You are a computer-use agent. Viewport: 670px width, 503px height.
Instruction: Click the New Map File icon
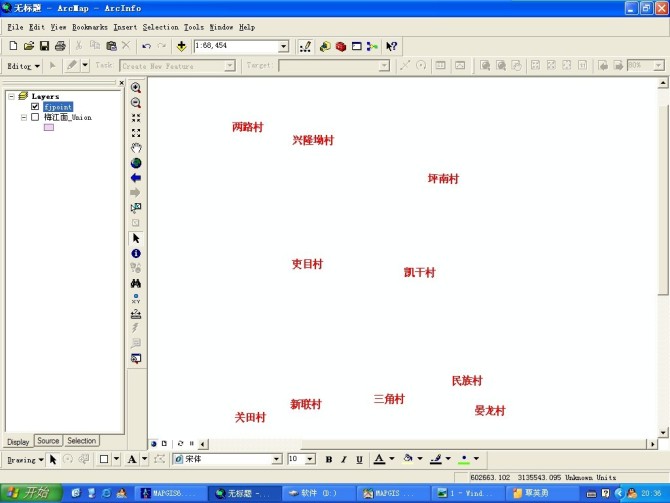13,46
